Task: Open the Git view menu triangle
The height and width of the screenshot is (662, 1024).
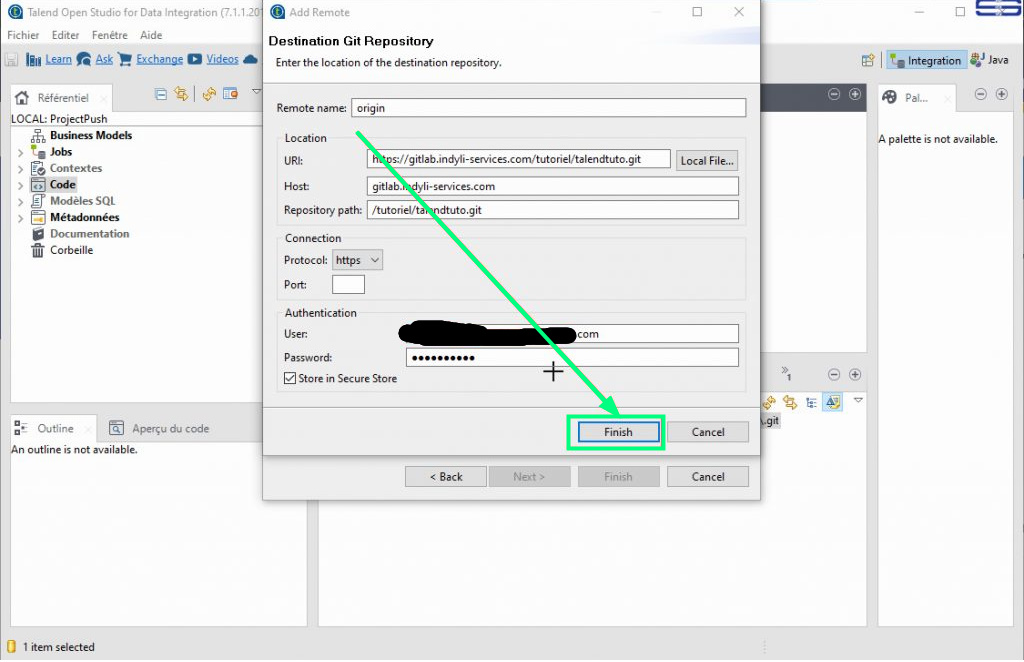Action: point(859,400)
